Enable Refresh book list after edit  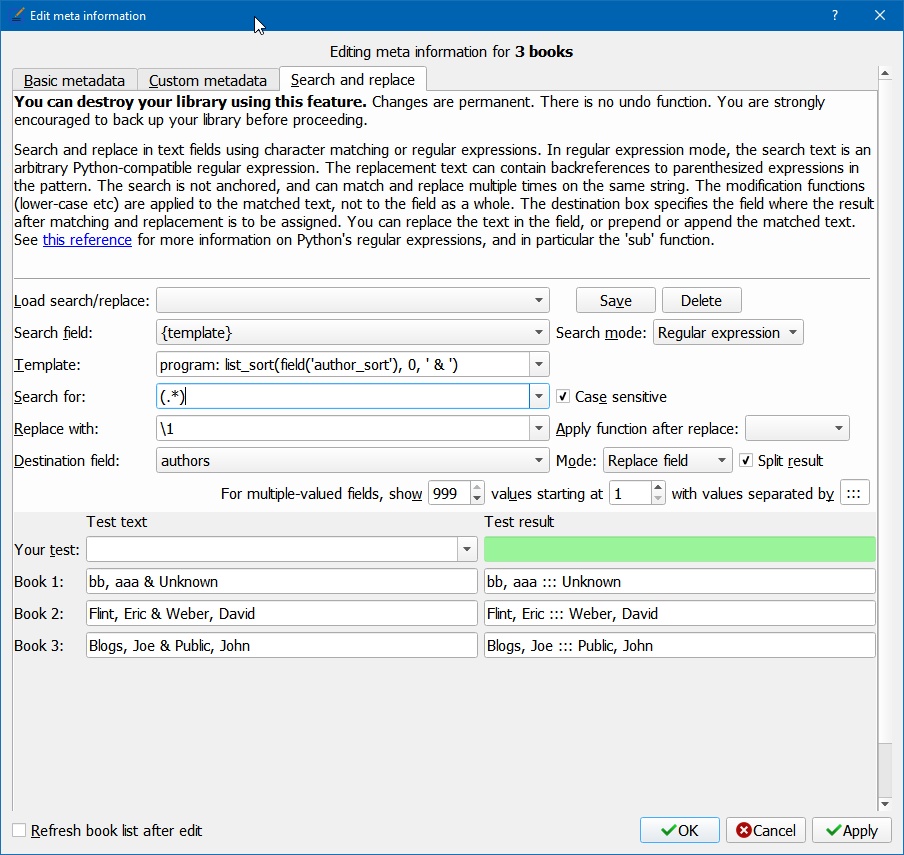tap(20, 830)
